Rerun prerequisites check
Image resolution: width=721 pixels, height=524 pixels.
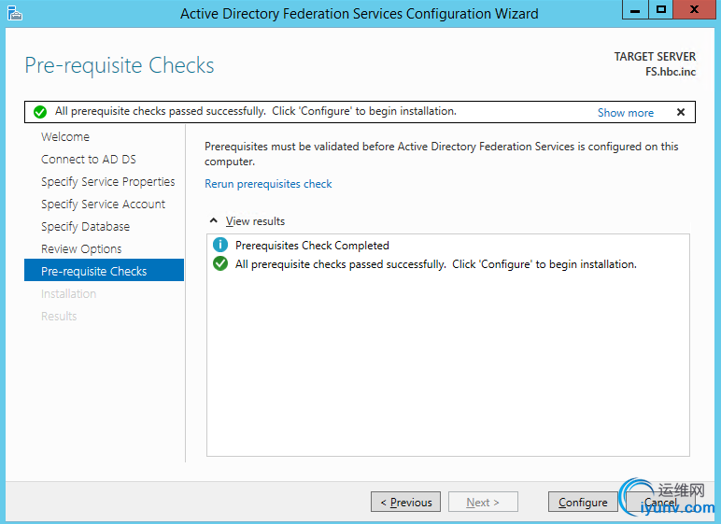point(268,184)
